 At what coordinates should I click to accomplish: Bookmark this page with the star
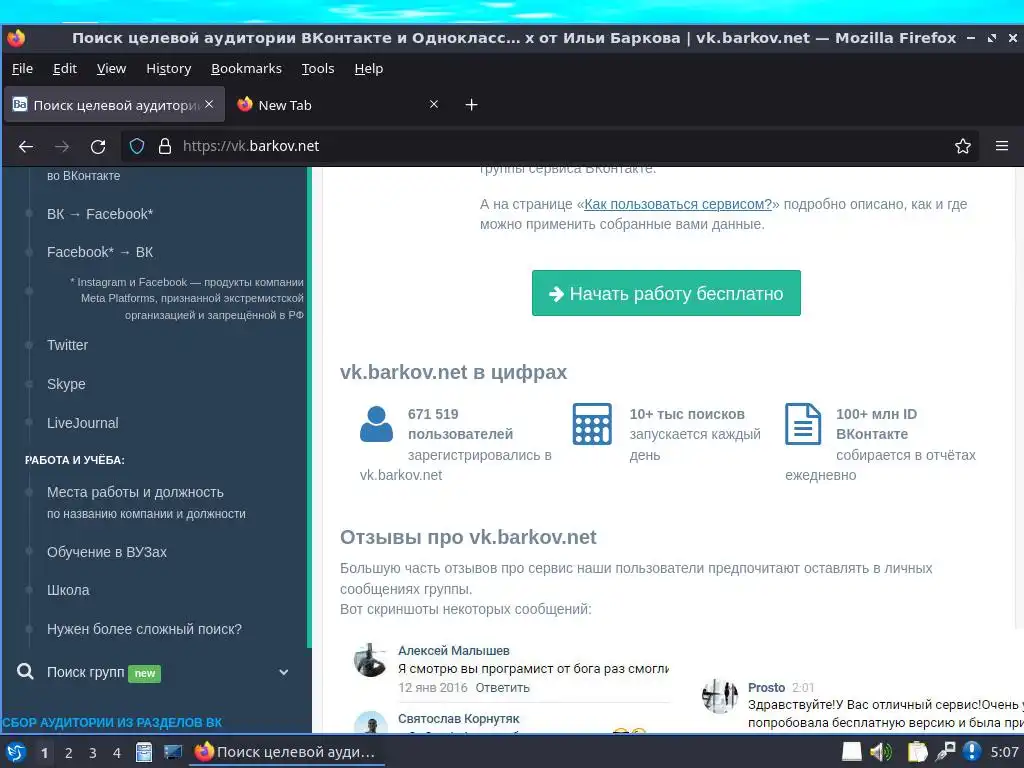[x=963, y=146]
